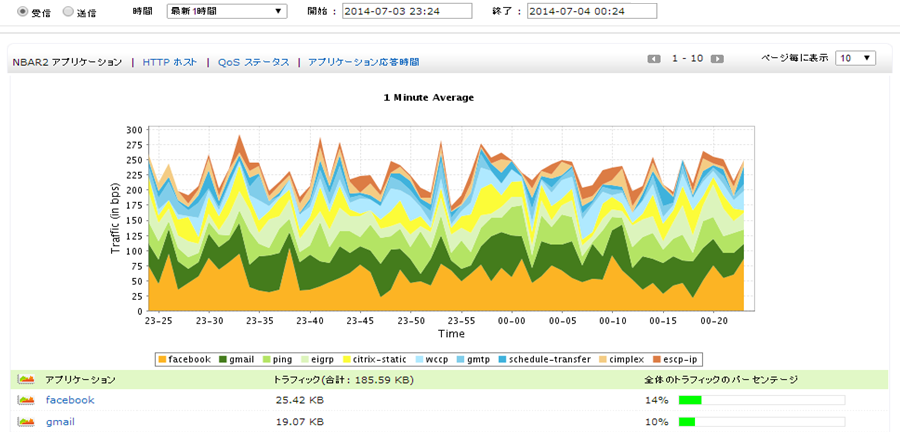Click citrix-static legend color swatch
Viewport: 900px width, 432px height.
348,360
